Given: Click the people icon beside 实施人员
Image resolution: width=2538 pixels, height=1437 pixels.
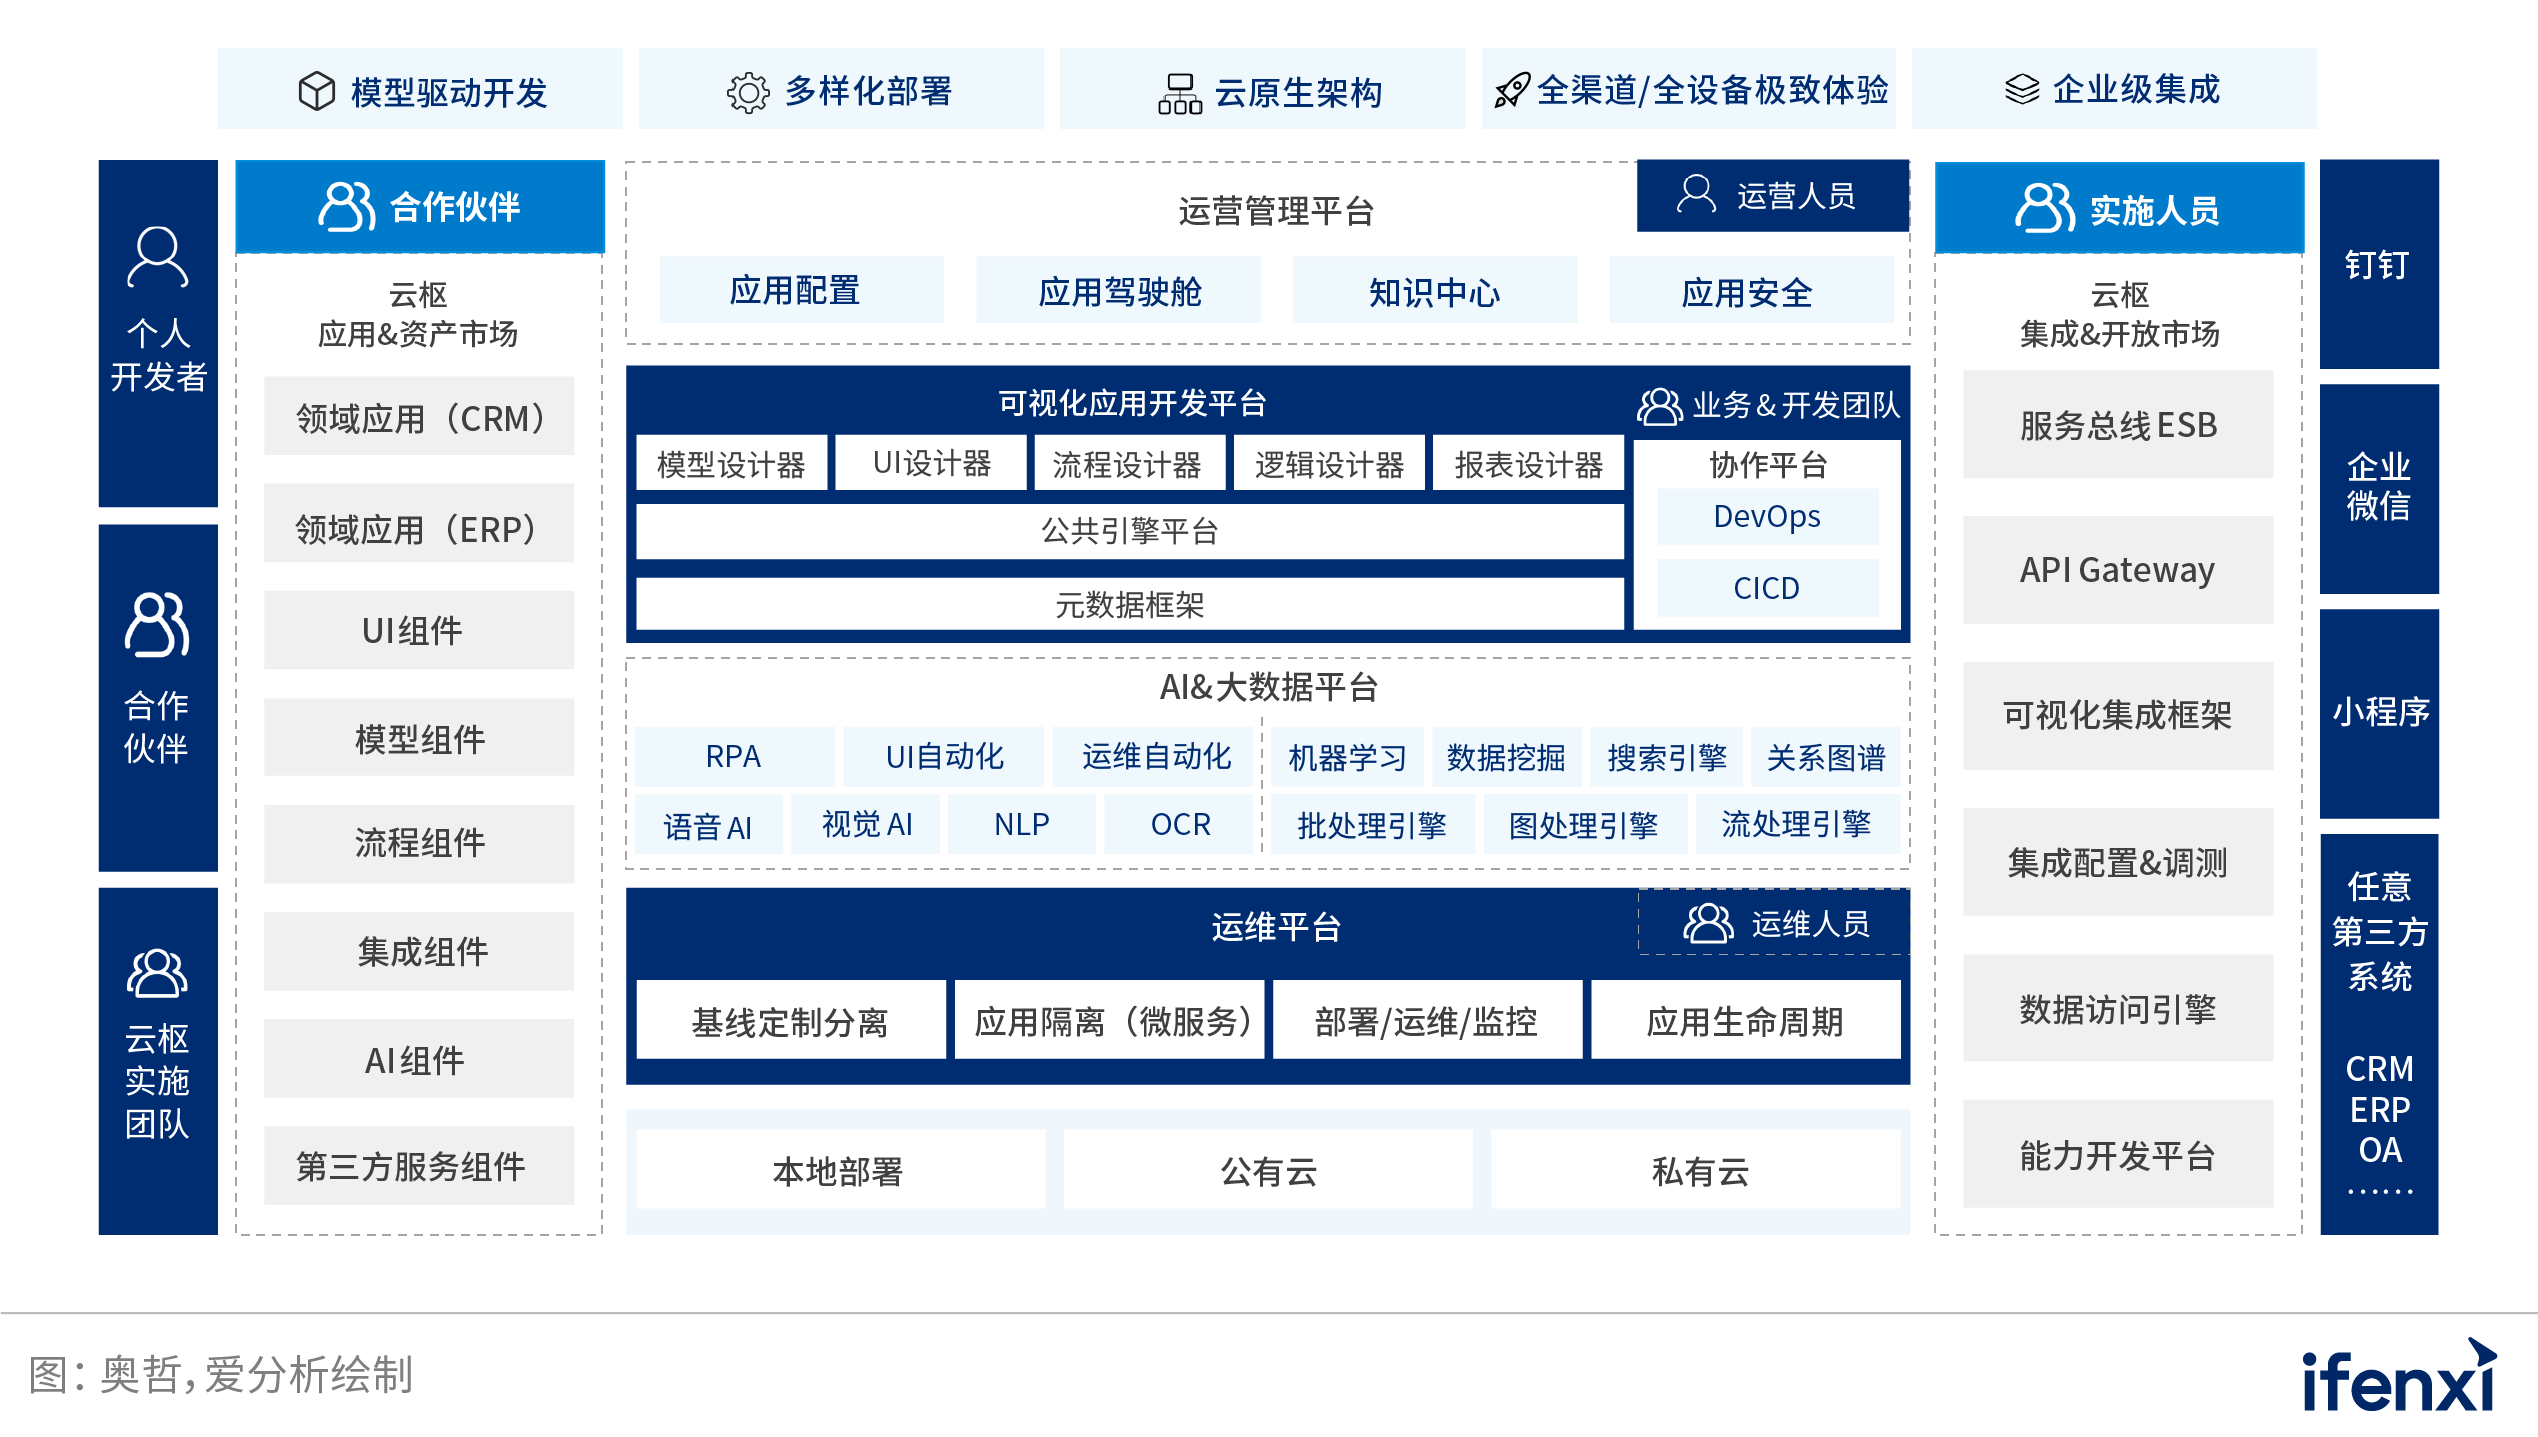Looking at the screenshot, I should click(x=2044, y=208).
